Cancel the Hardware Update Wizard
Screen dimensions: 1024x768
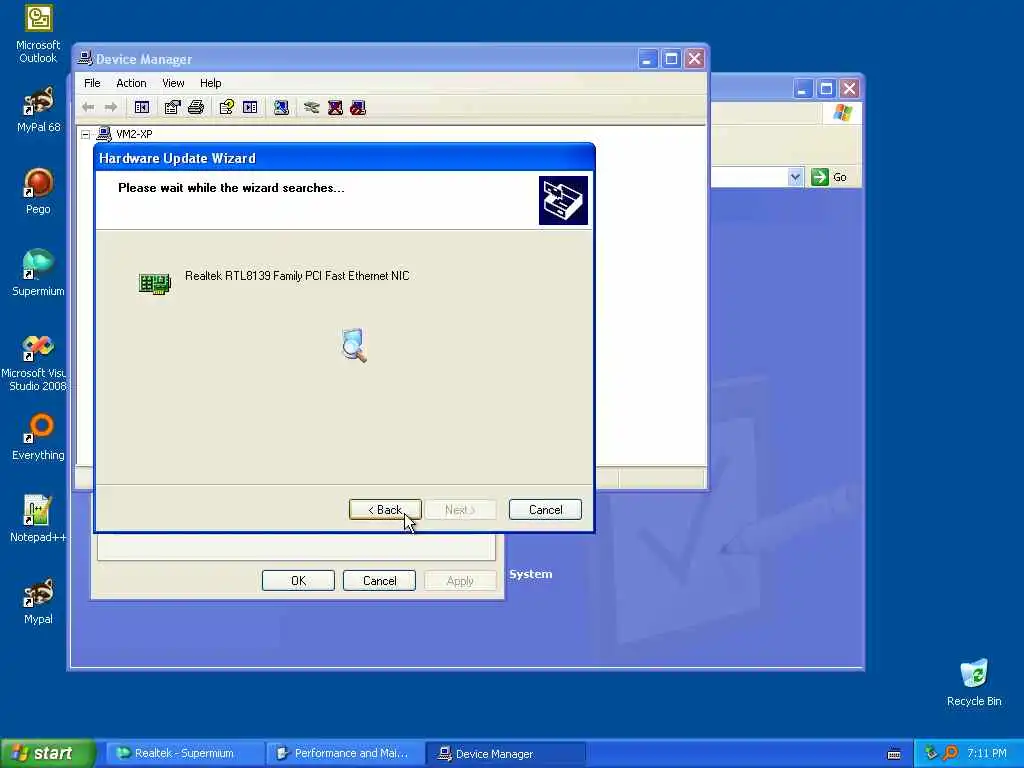[545, 509]
